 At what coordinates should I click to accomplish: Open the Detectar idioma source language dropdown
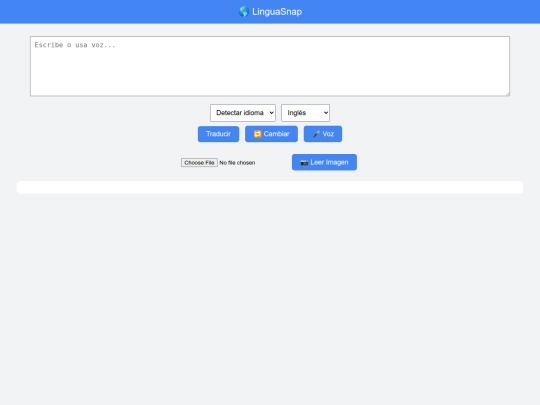pos(243,113)
